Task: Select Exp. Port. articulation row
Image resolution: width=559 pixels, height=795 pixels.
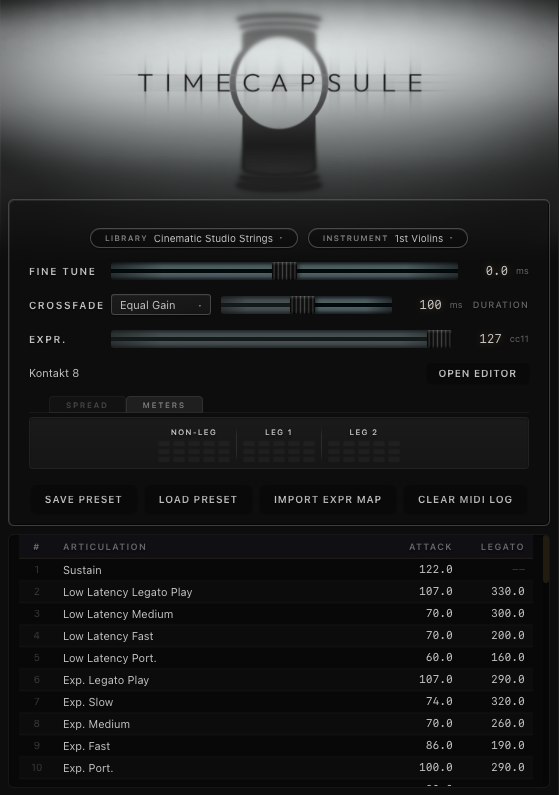Action: tap(276, 768)
